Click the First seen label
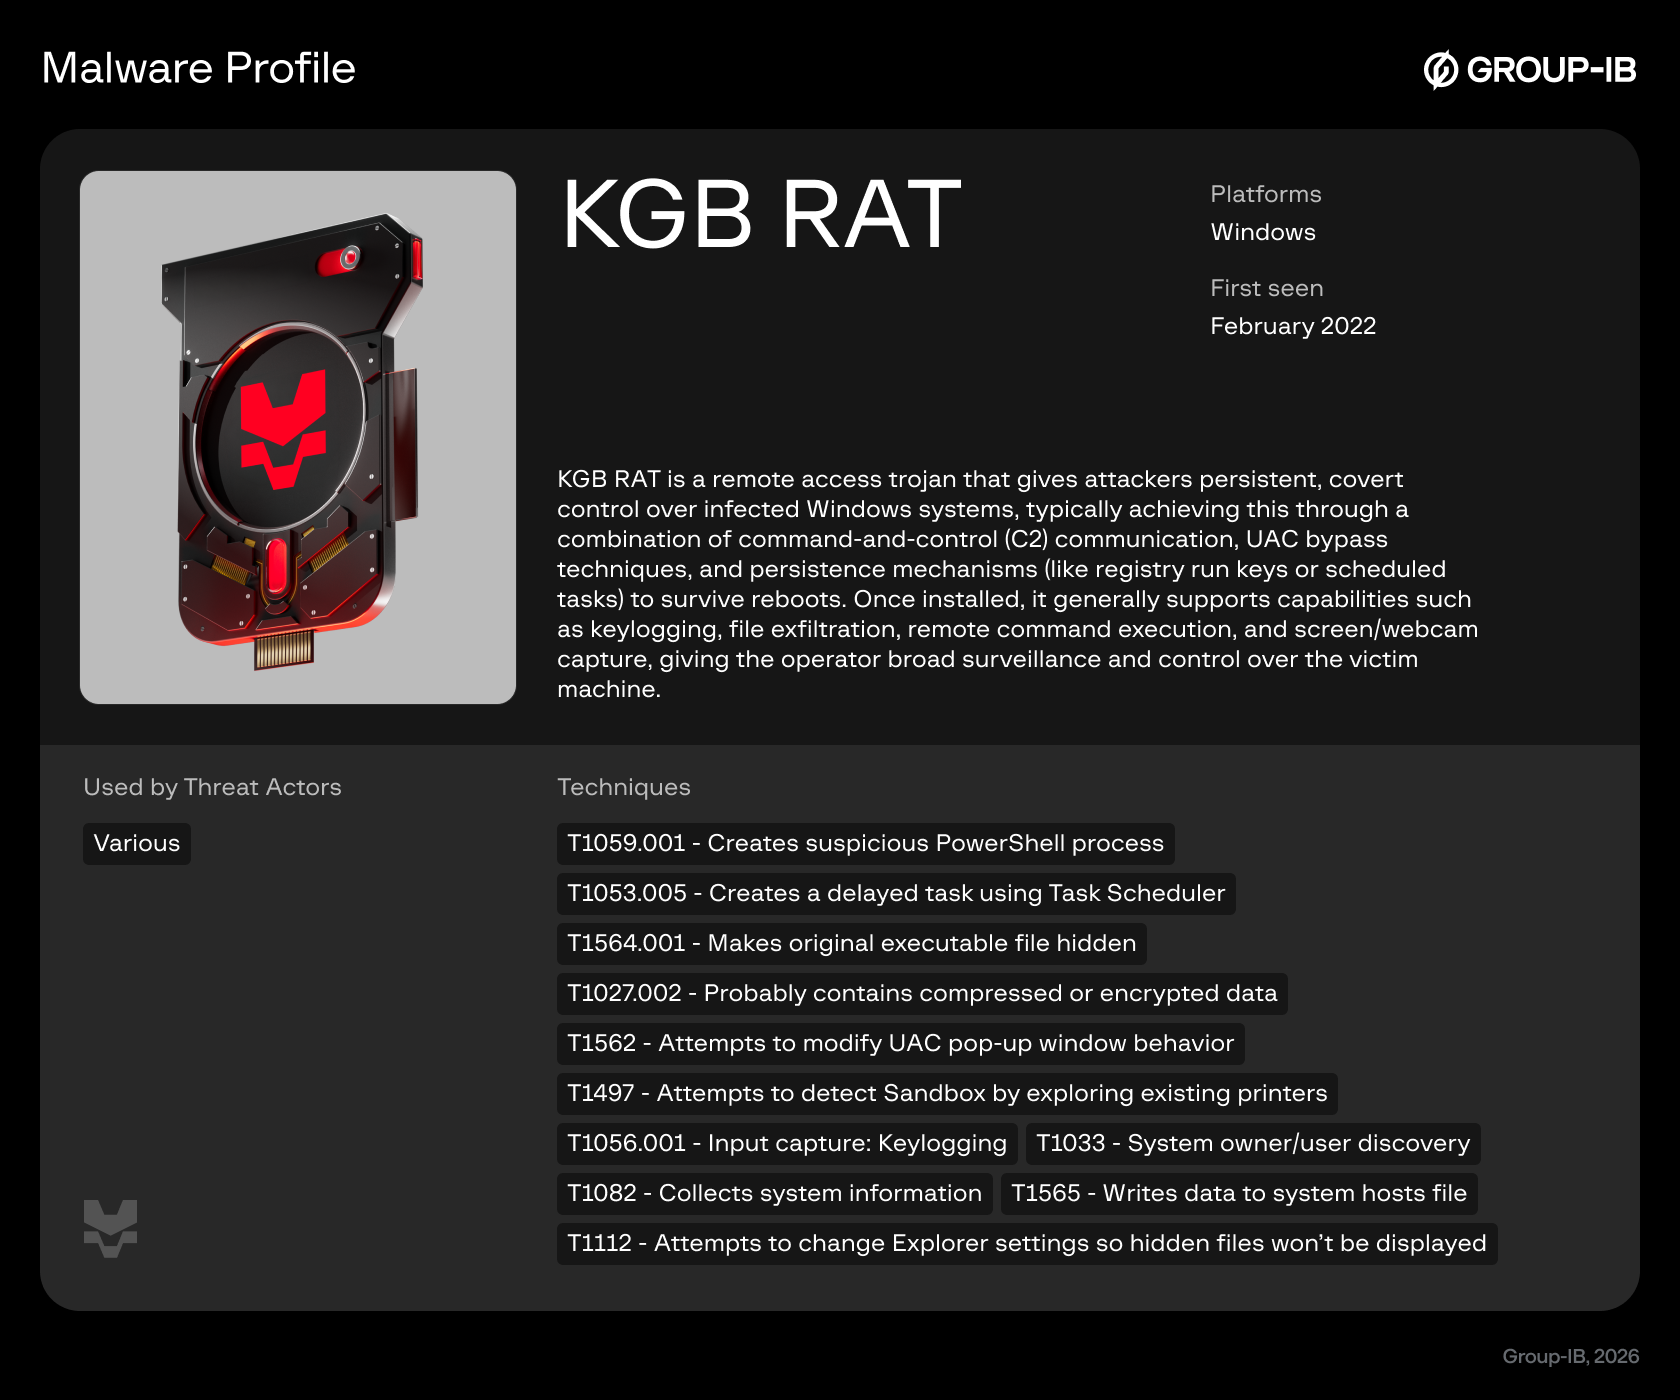Image resolution: width=1680 pixels, height=1400 pixels. pos(1267,288)
